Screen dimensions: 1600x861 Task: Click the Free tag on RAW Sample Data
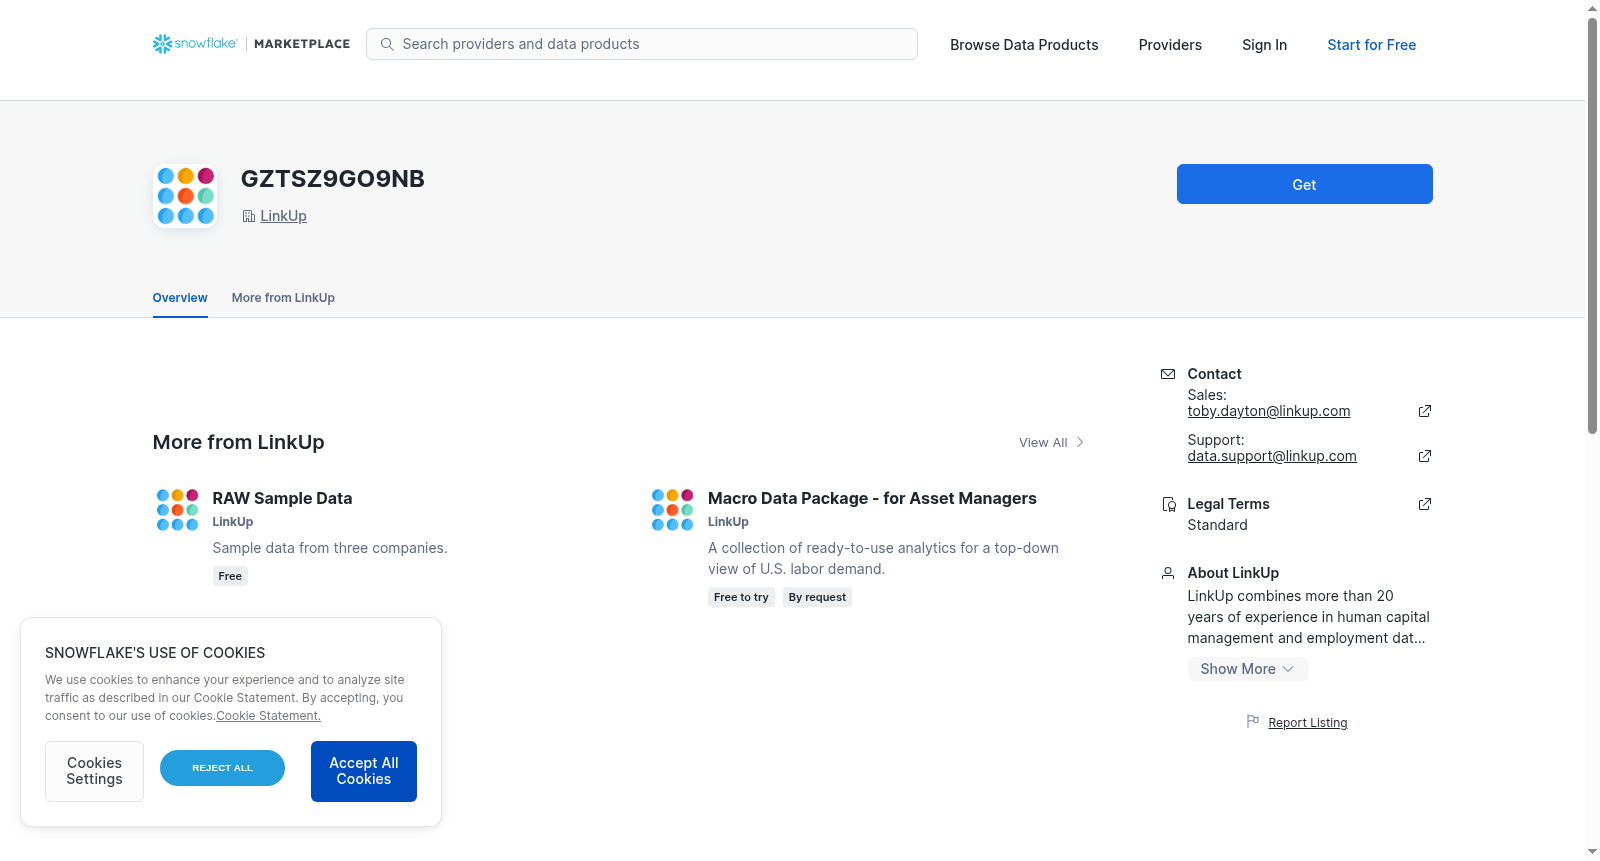[x=230, y=576]
